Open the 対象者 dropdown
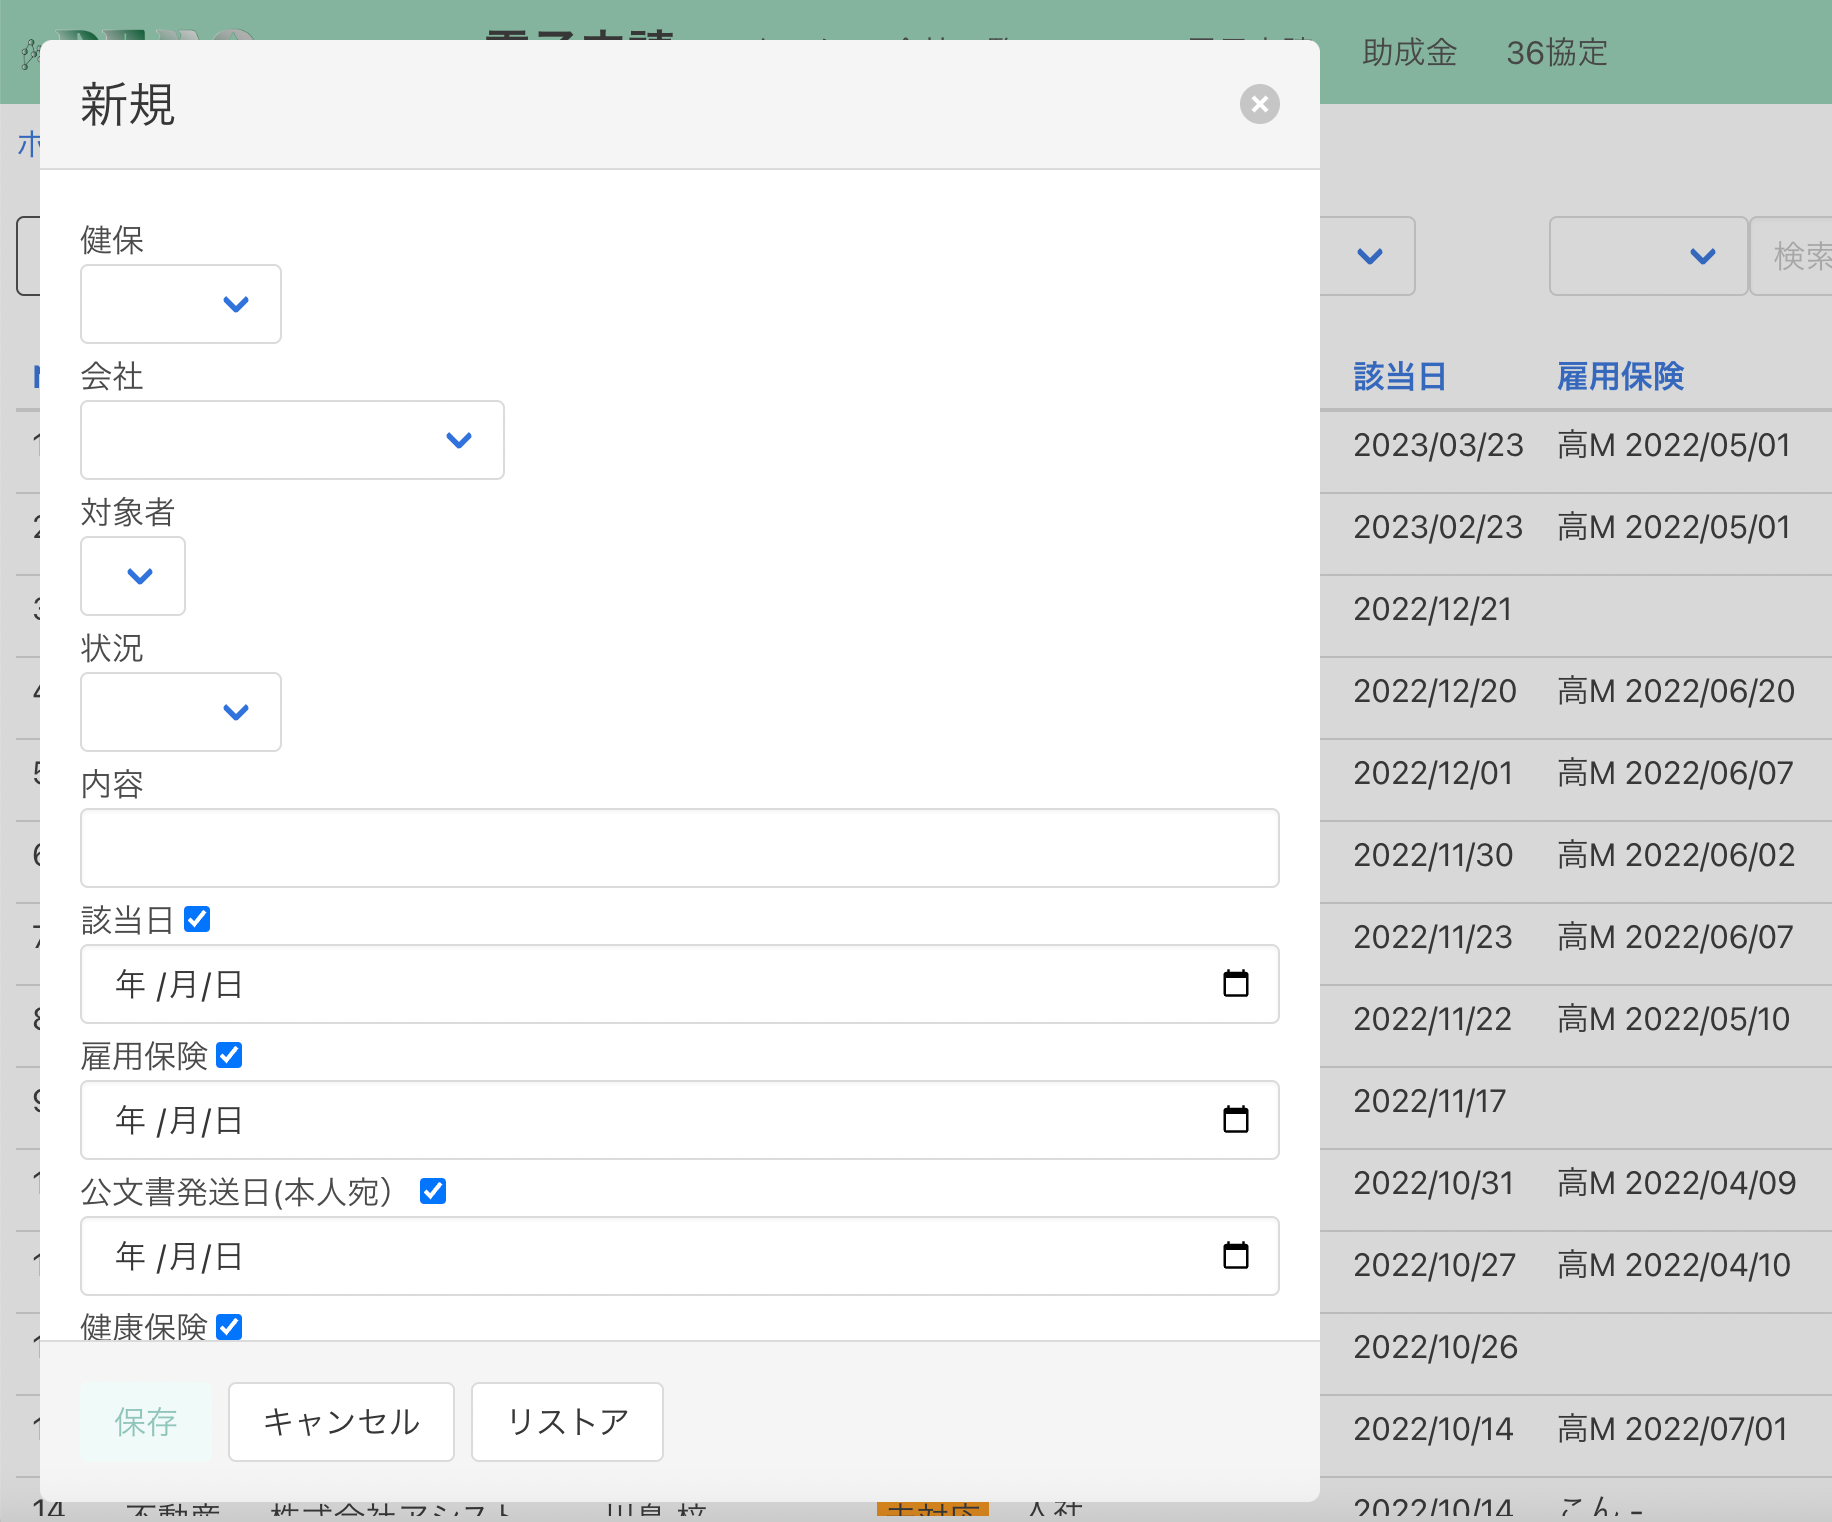Image resolution: width=1832 pixels, height=1522 pixels. click(x=133, y=576)
